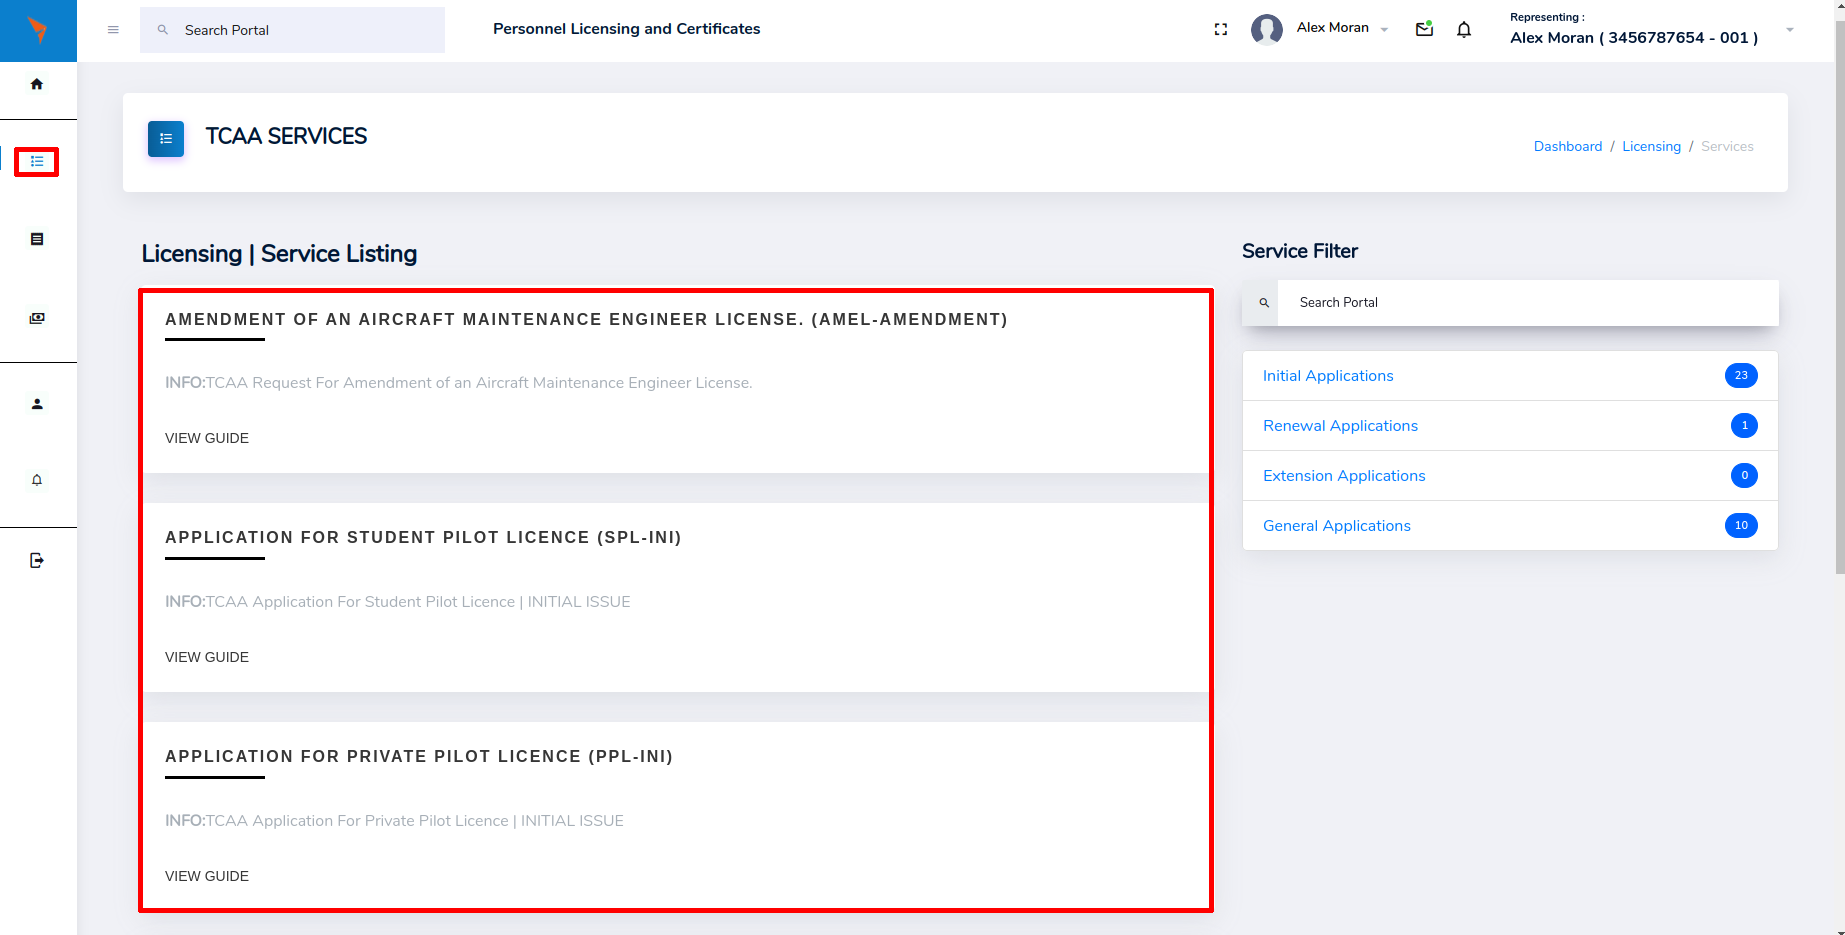Viewport: 1845px width, 935px height.
Task: Filter by General Applications
Action: [1510, 526]
